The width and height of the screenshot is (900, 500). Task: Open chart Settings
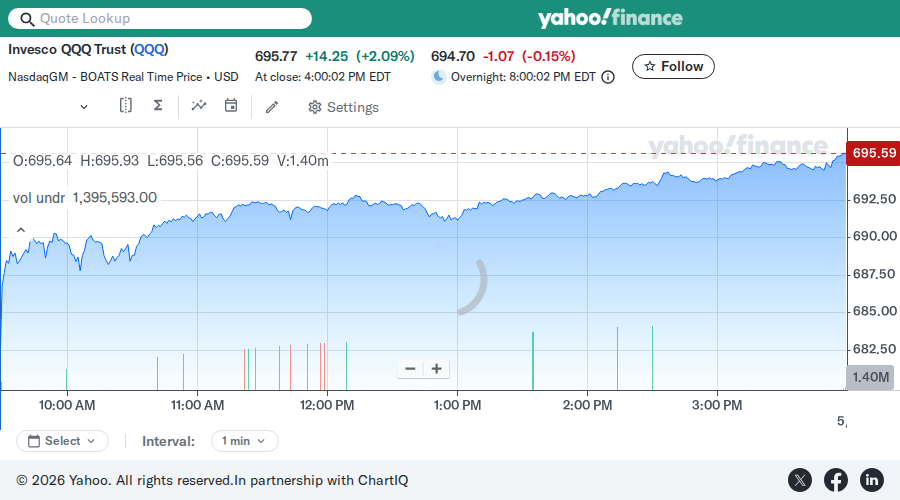[343, 107]
